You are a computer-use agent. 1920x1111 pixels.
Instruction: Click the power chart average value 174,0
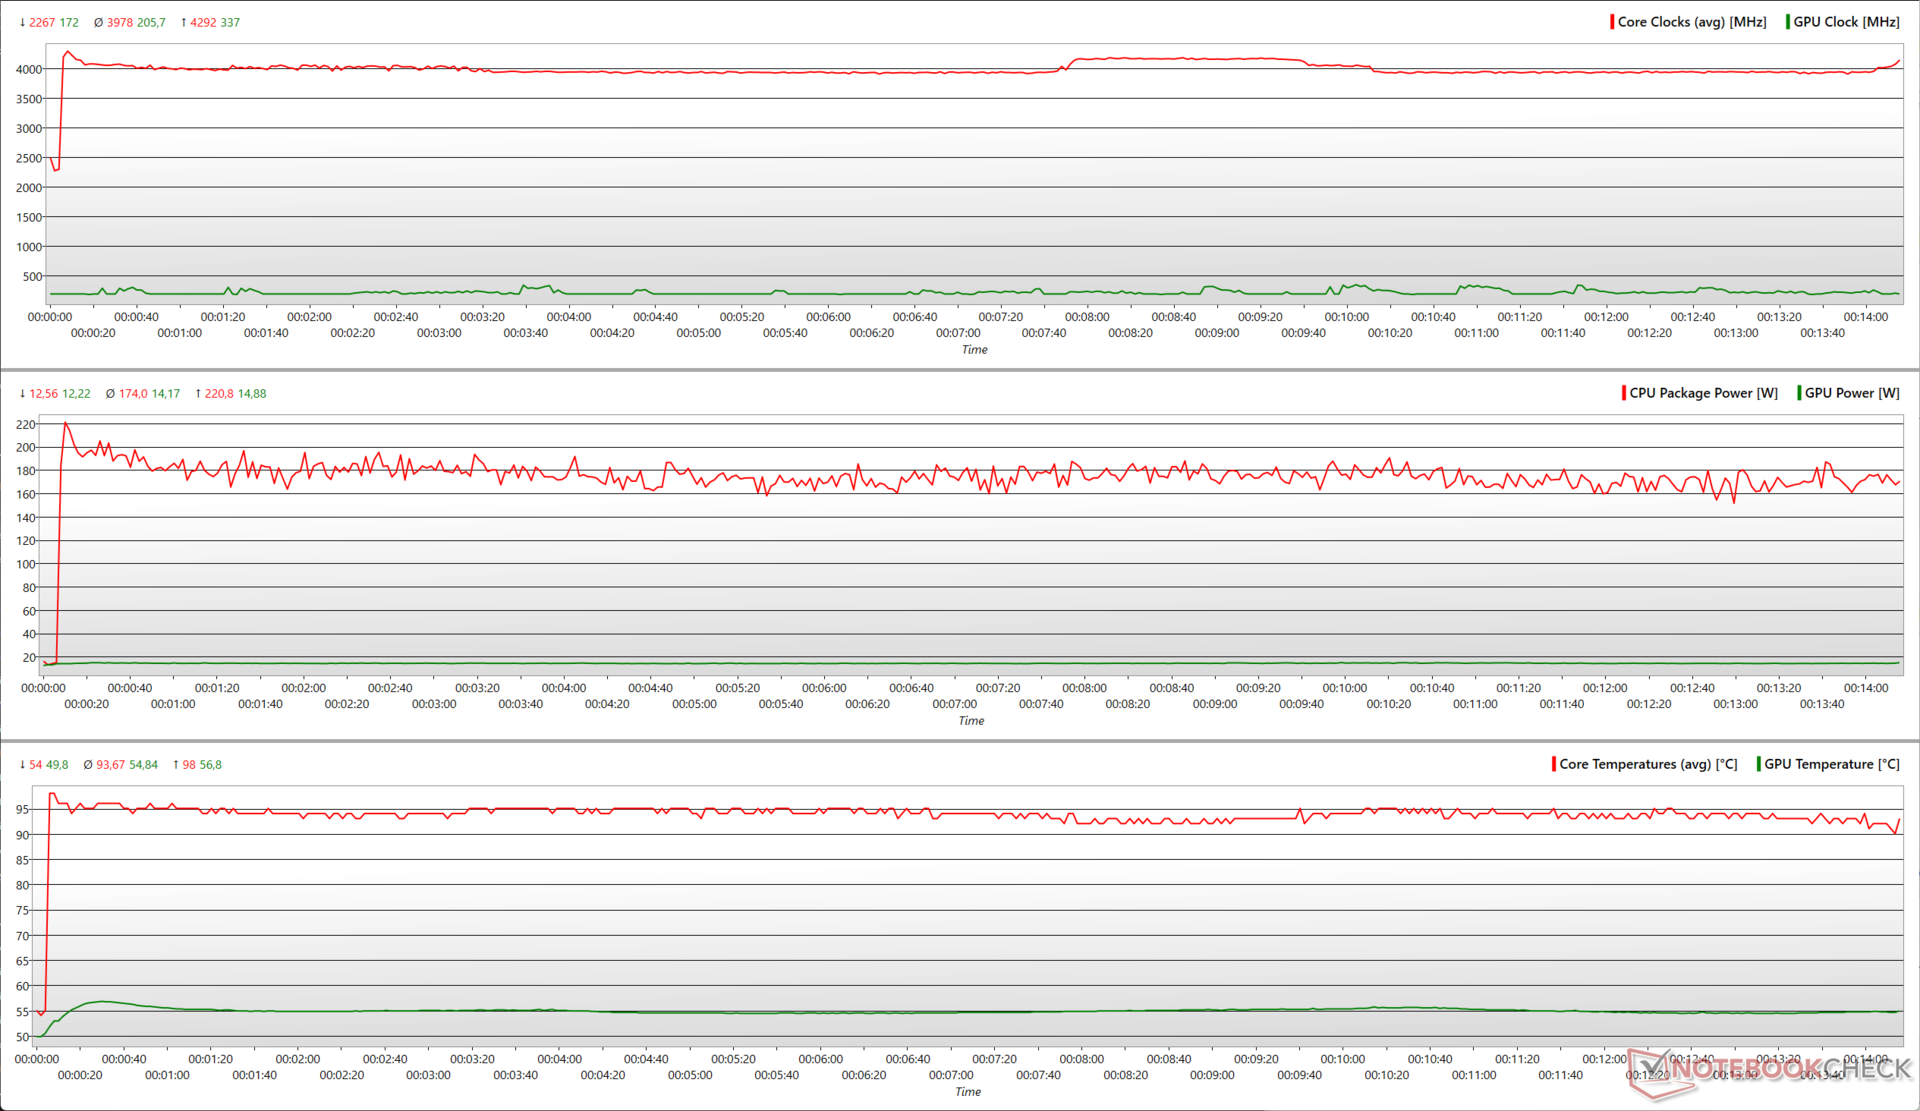[x=133, y=393]
